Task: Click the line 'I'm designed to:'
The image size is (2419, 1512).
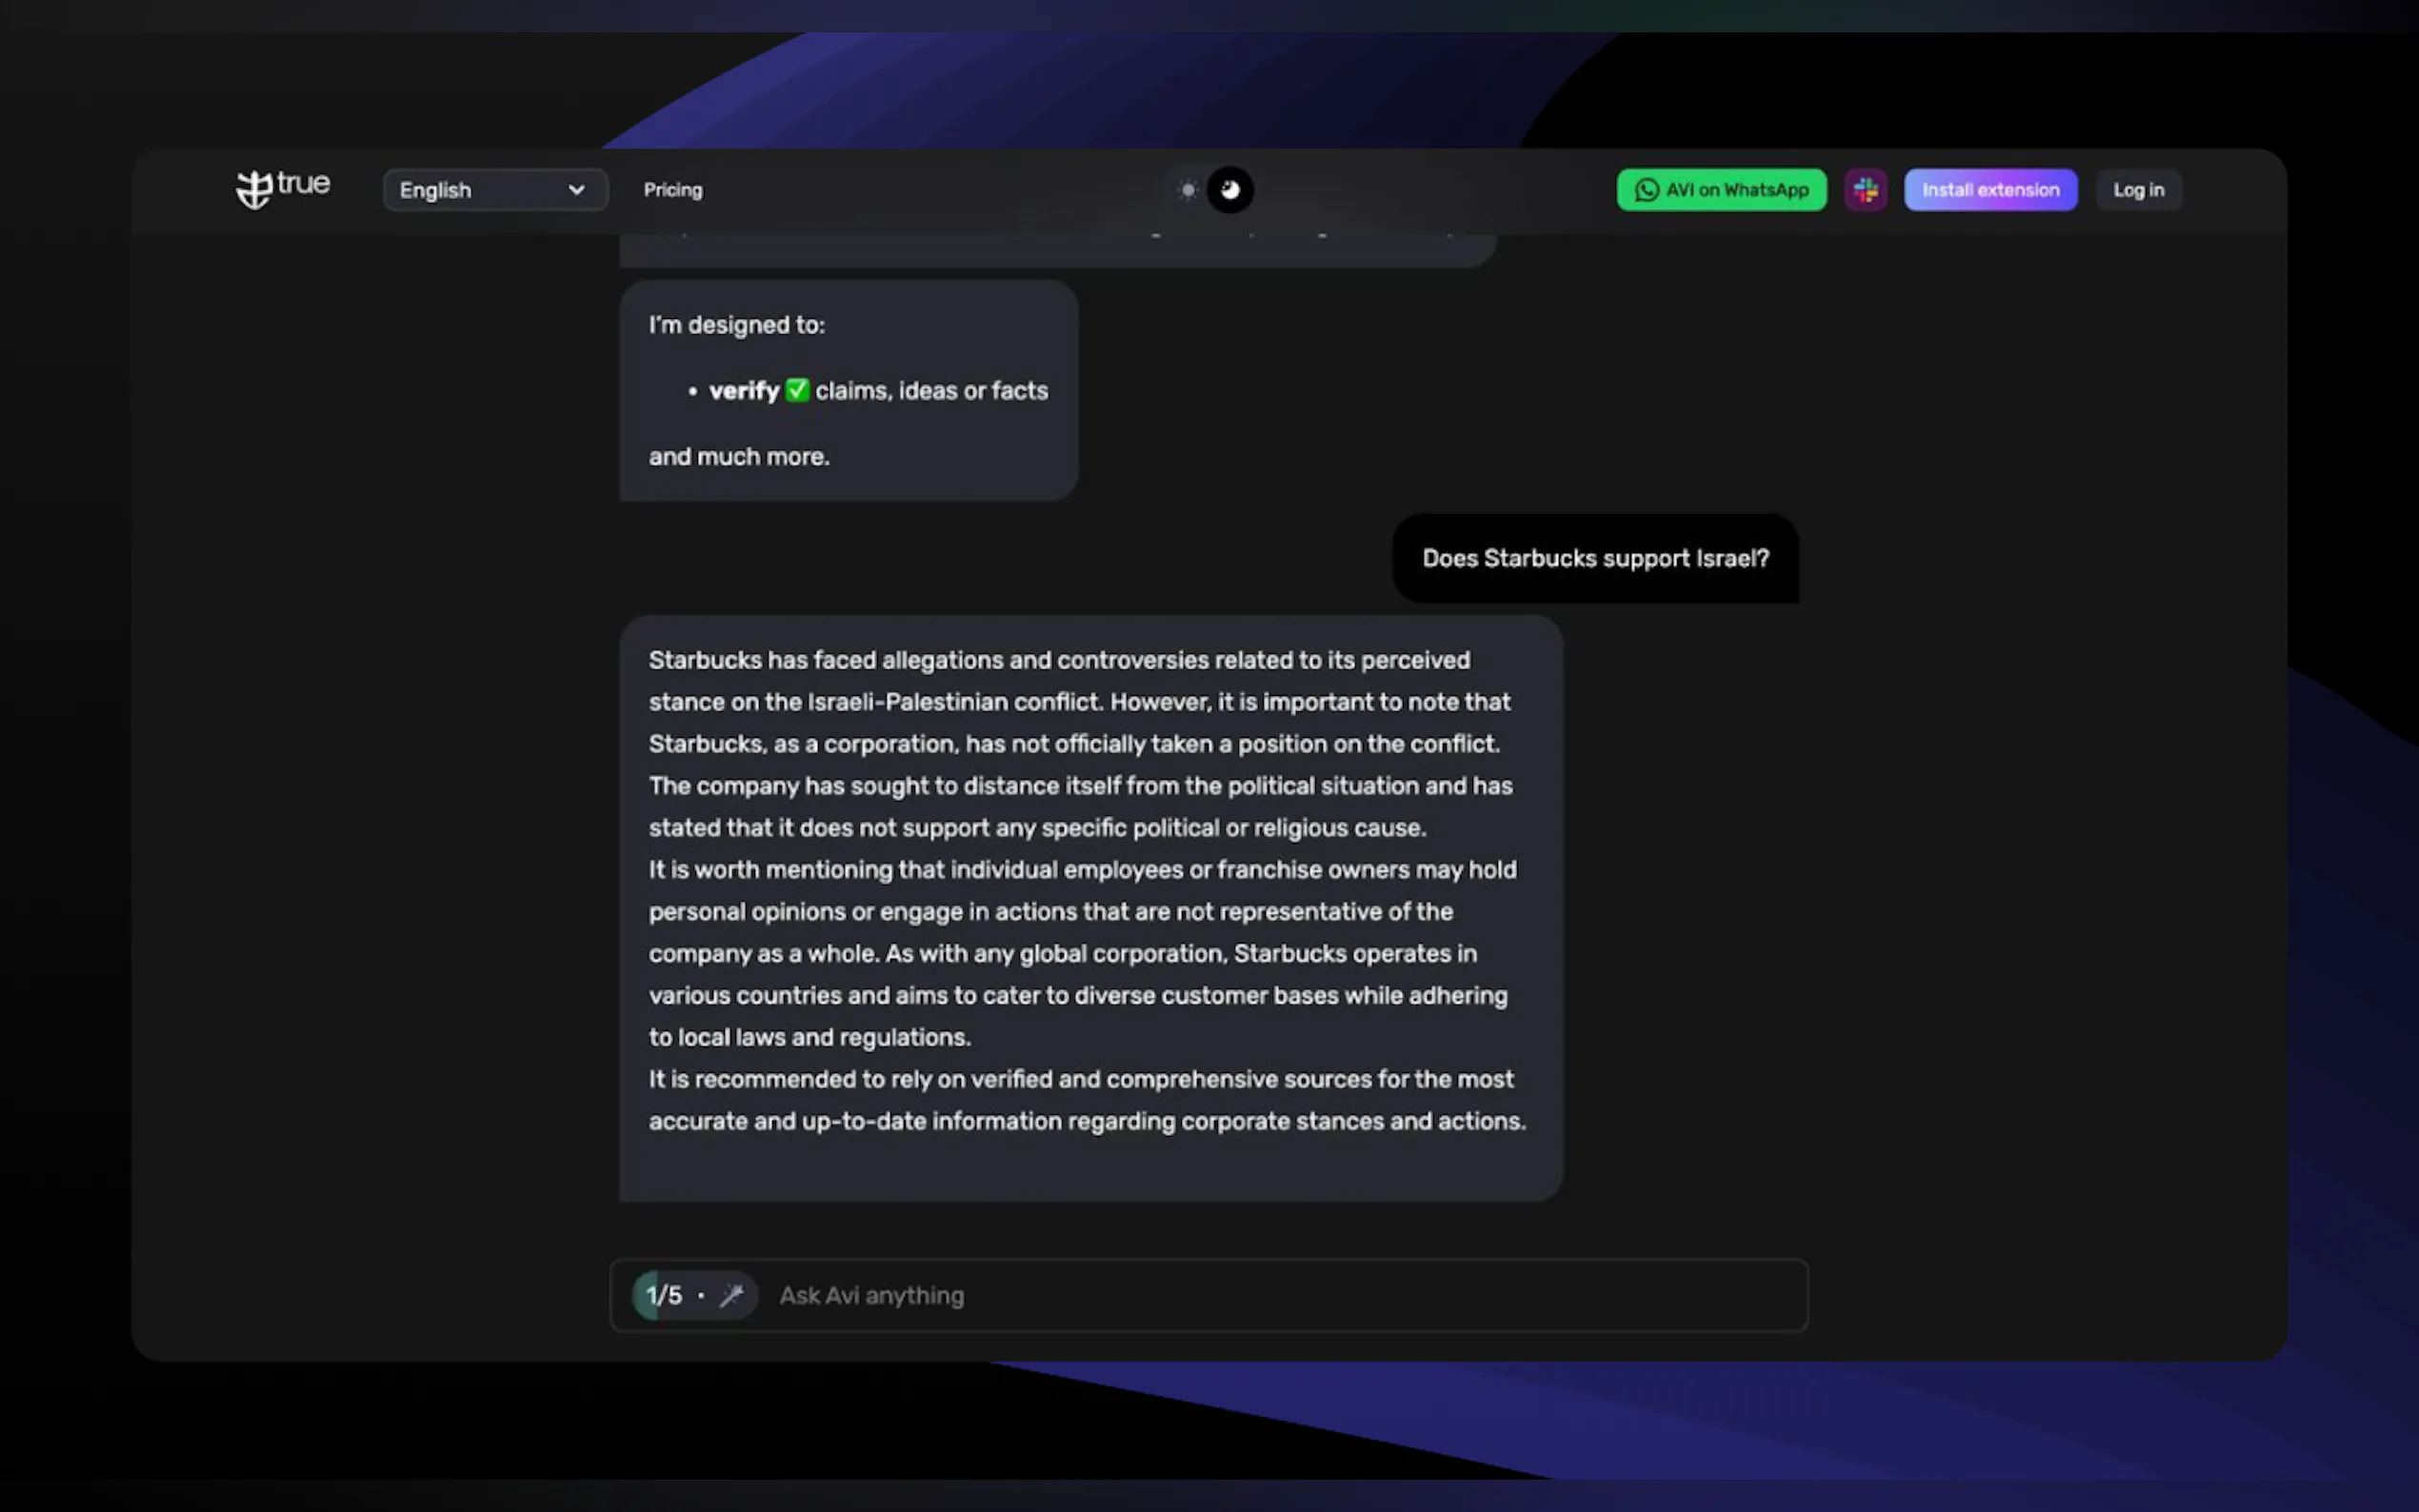Action: coord(737,325)
